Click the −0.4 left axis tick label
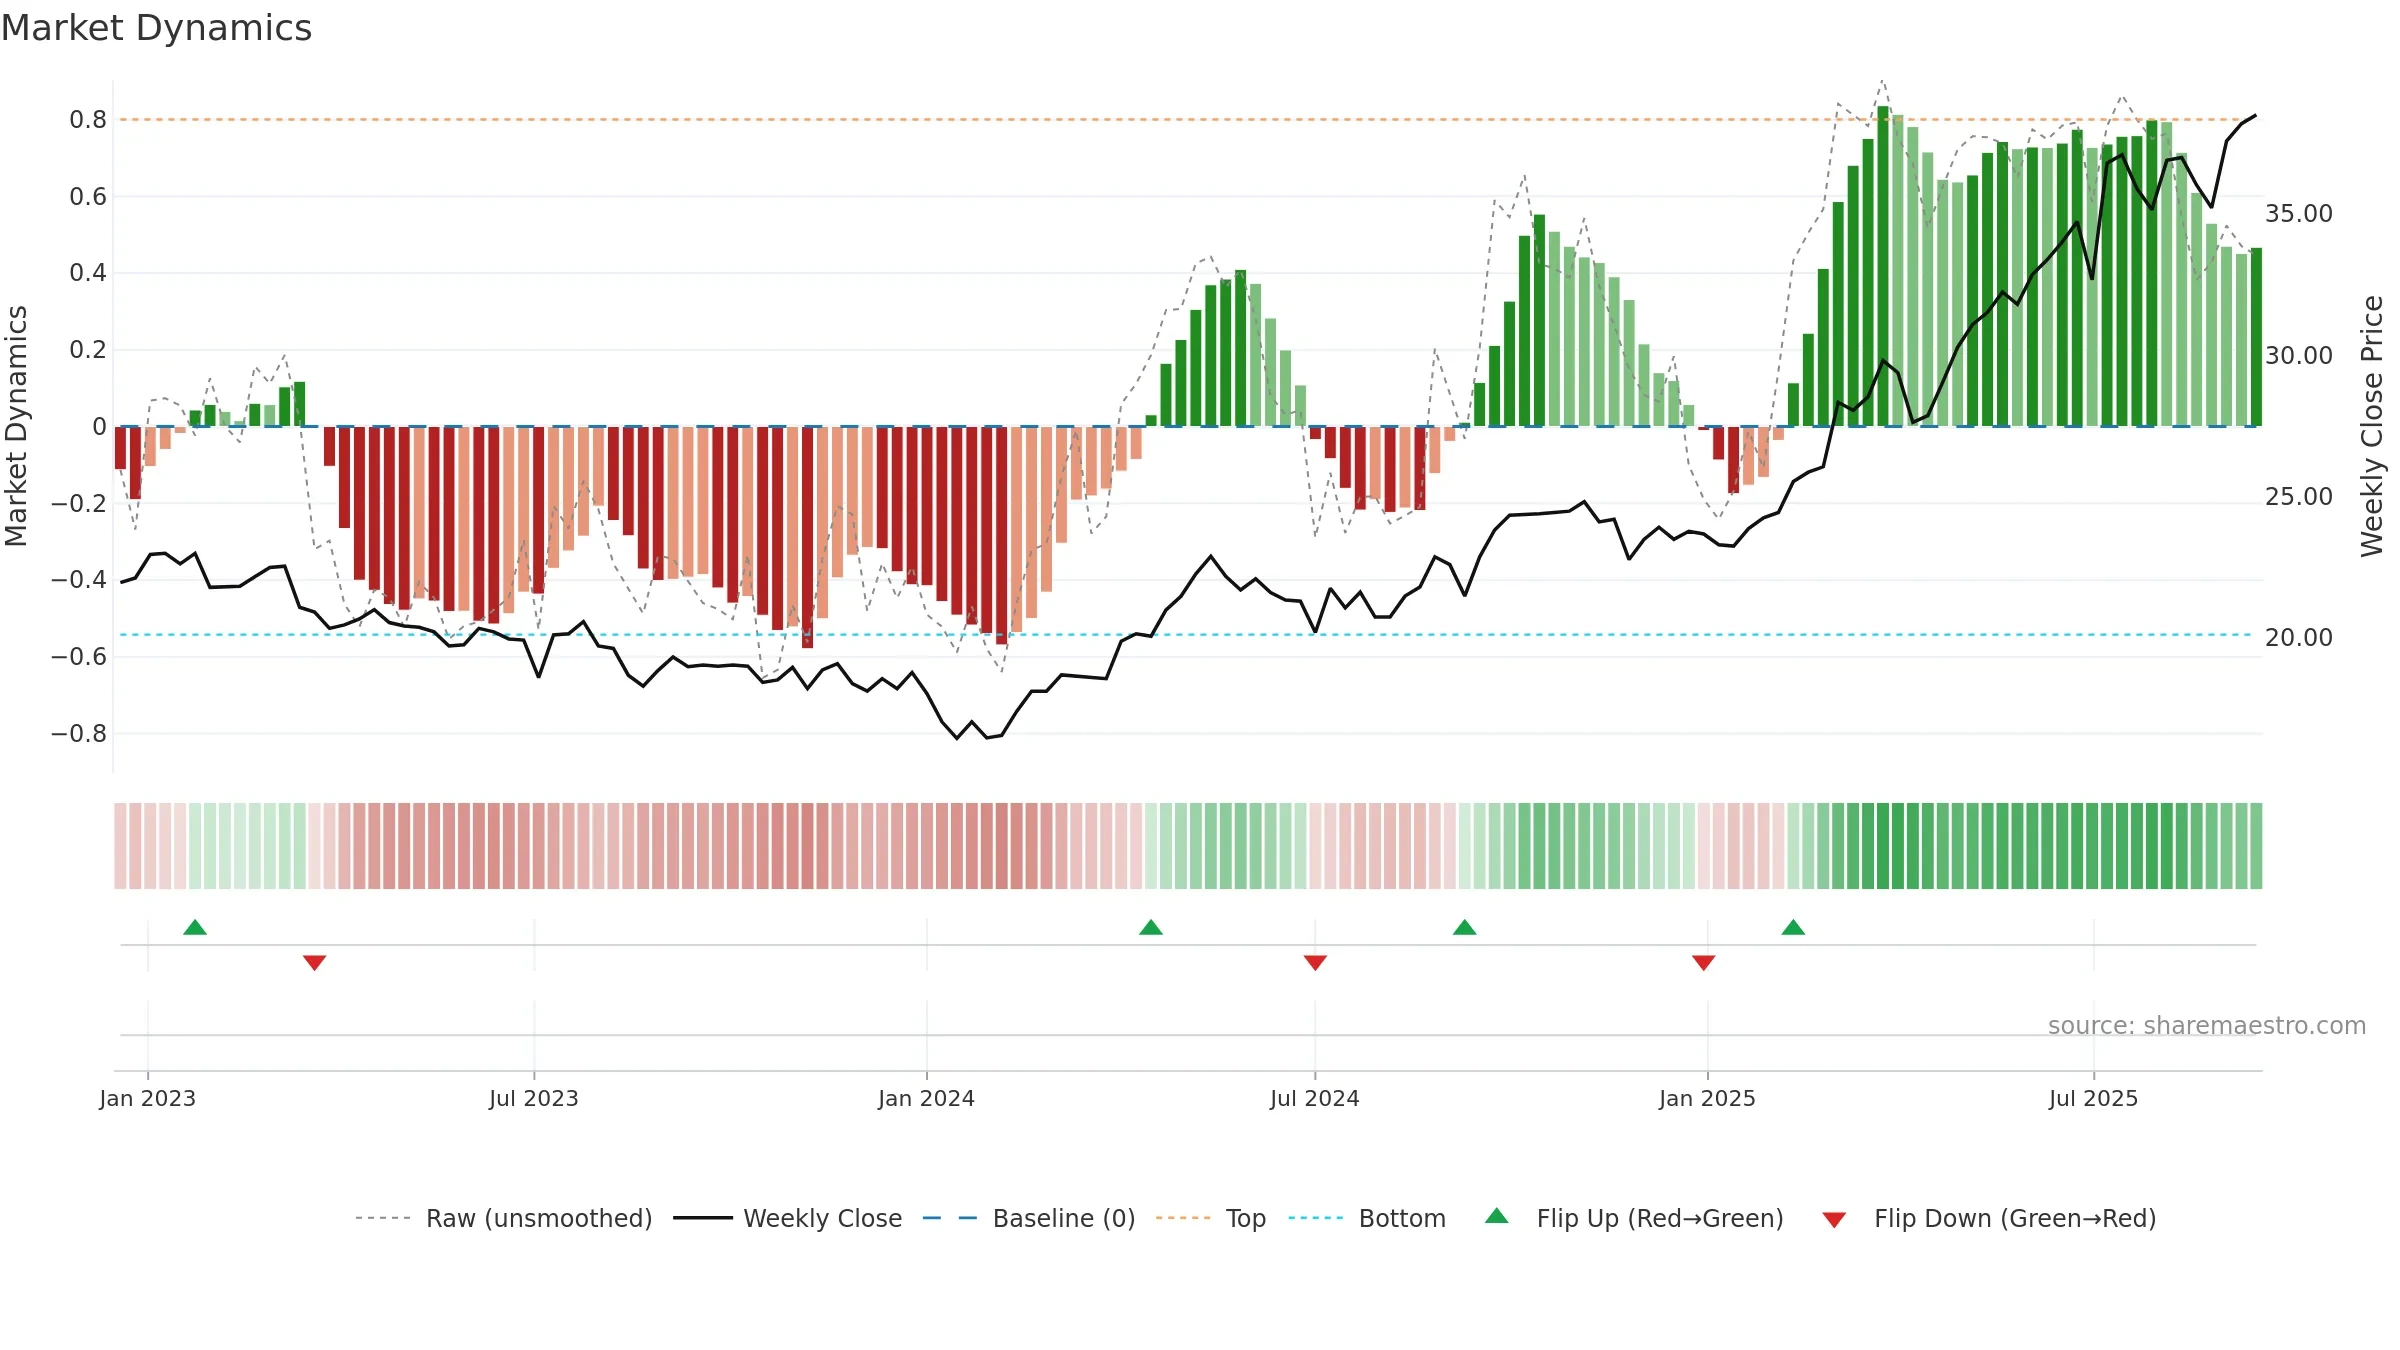The image size is (2400, 1350). click(x=79, y=580)
